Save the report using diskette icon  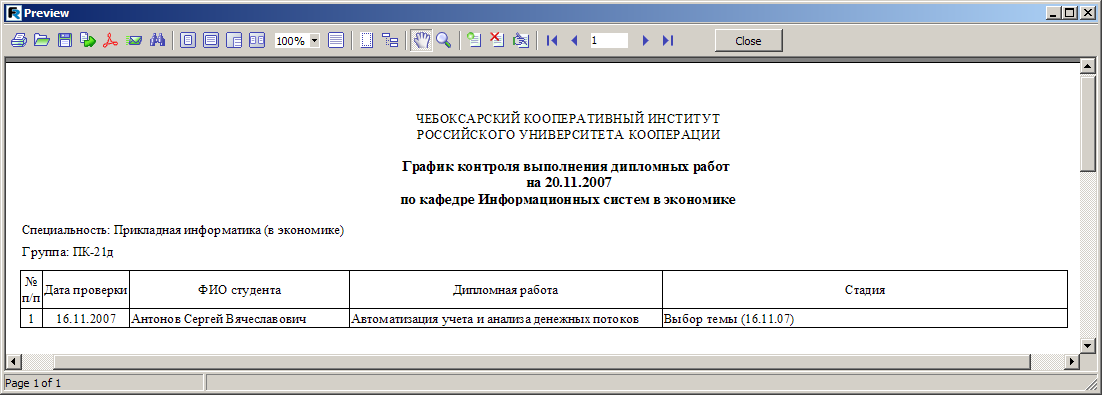pyautogui.click(x=65, y=41)
